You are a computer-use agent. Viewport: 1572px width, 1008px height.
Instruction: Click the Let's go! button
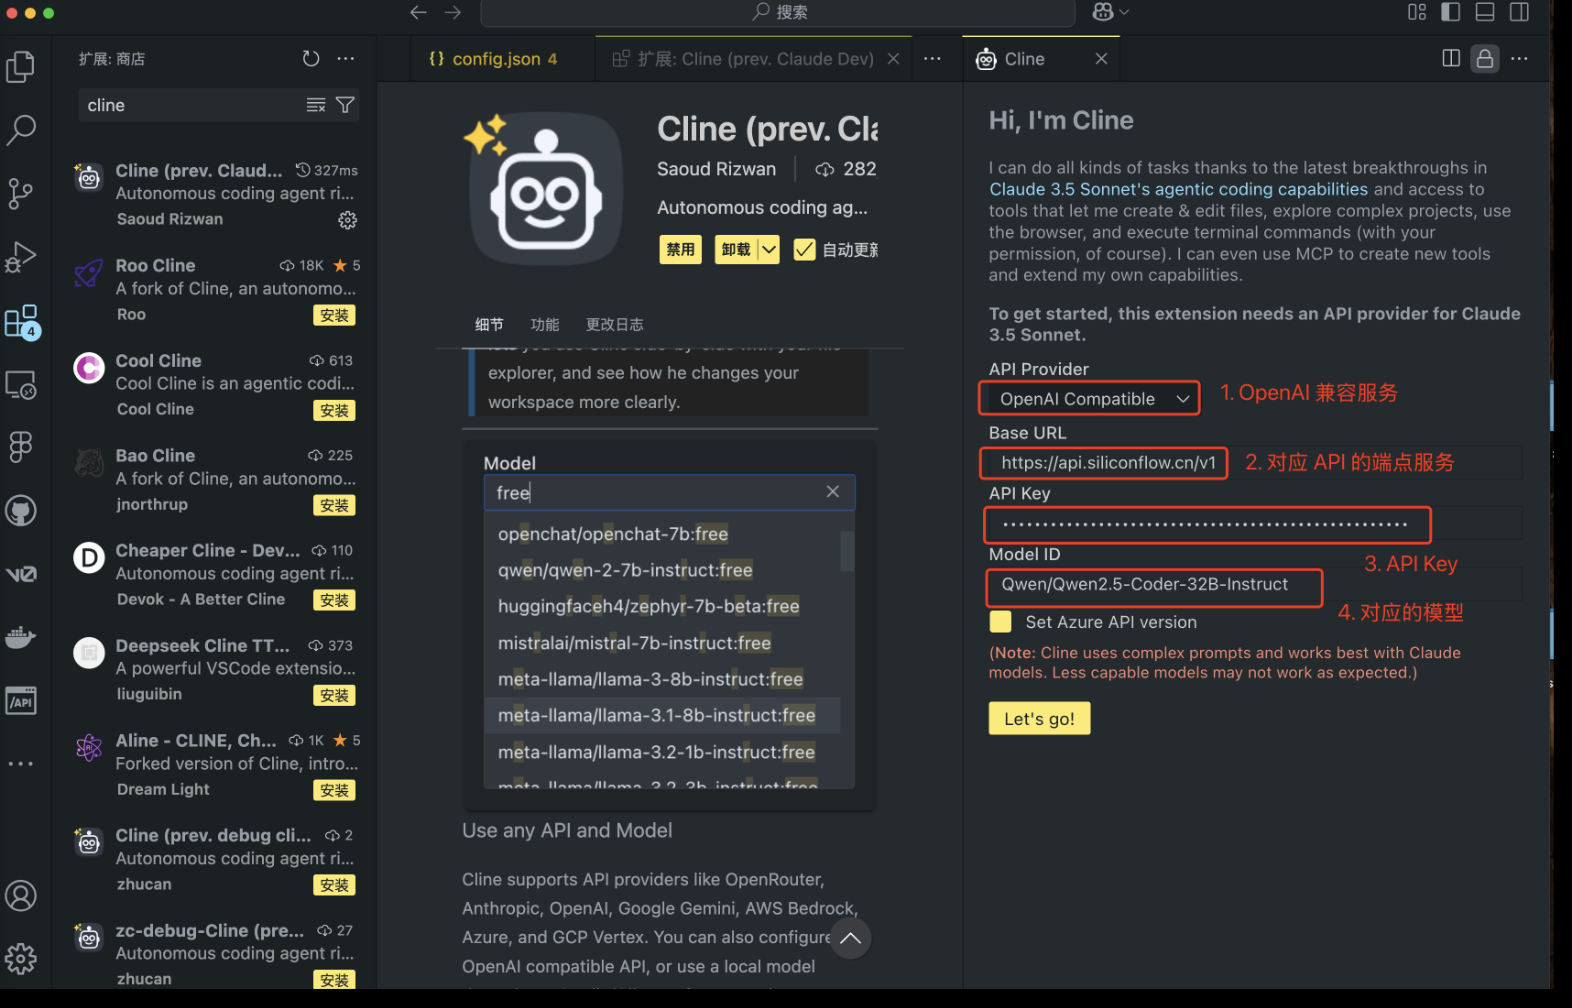(1039, 719)
